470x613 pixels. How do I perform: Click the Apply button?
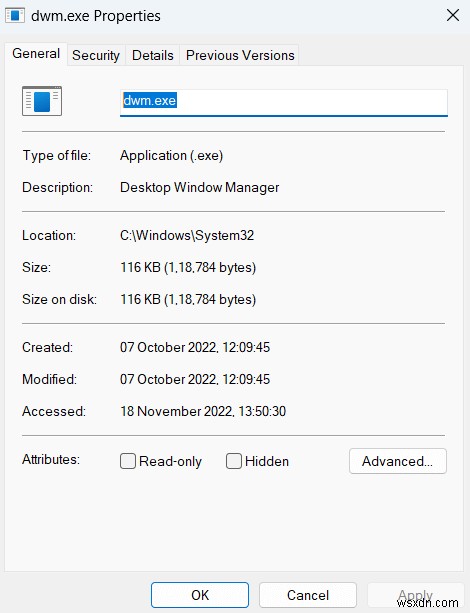pos(415,595)
